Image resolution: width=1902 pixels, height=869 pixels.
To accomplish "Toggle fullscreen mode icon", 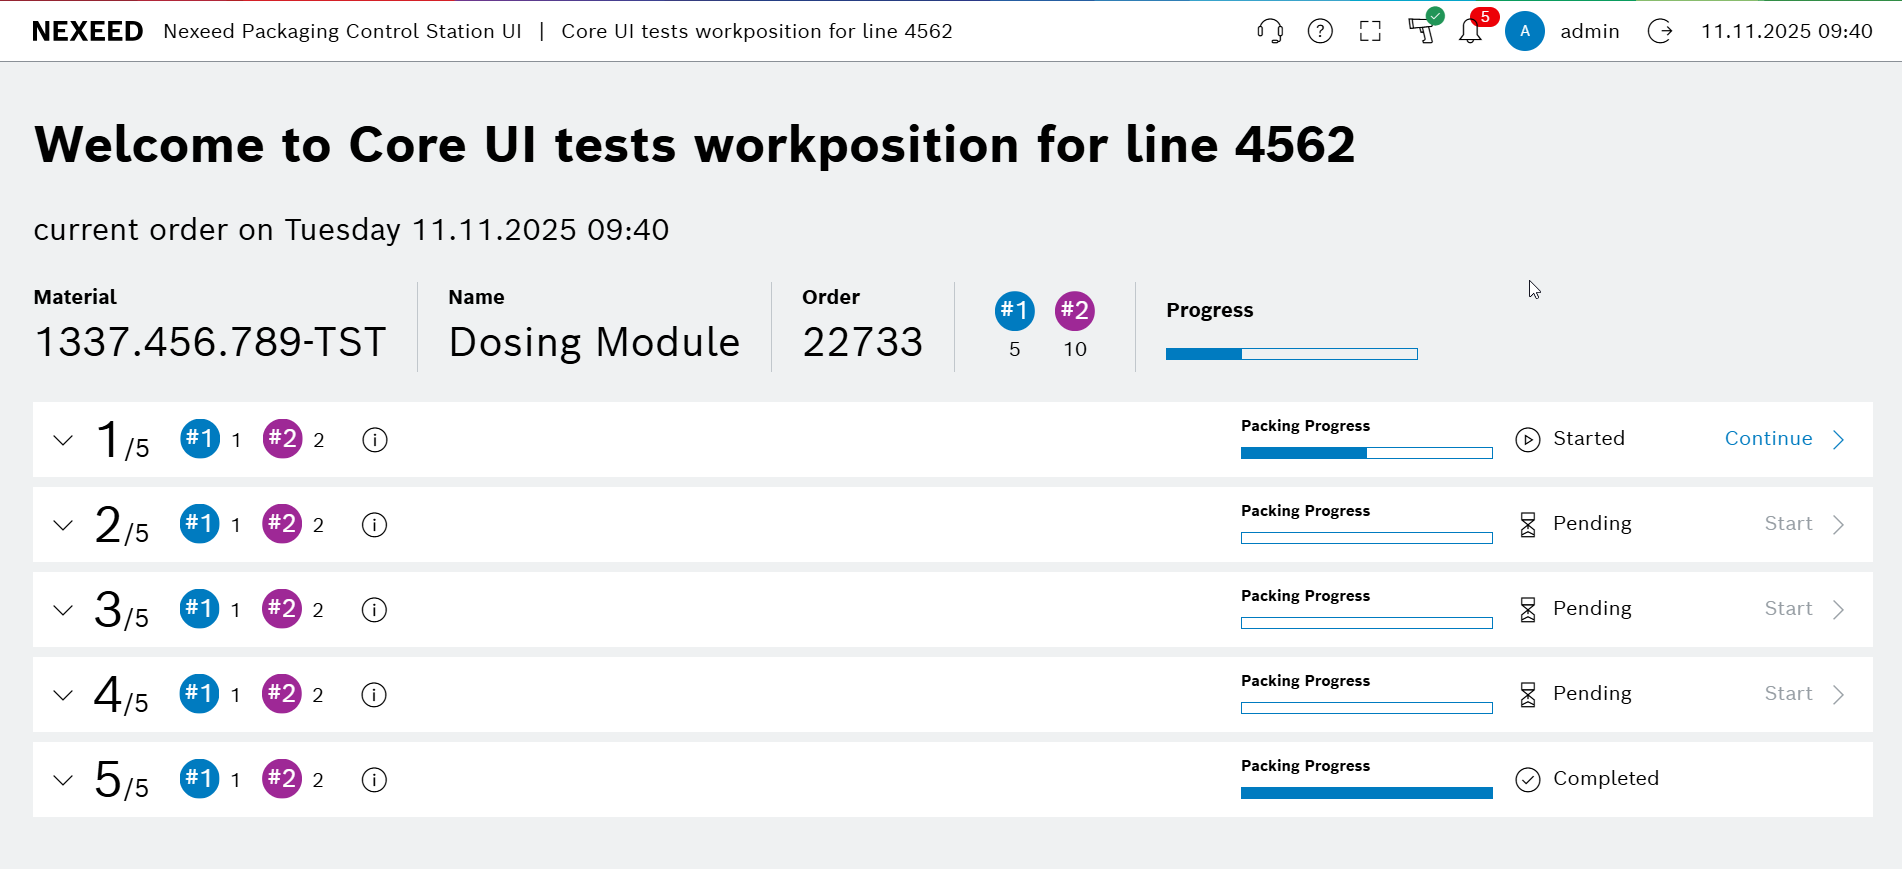I will tap(1370, 31).
